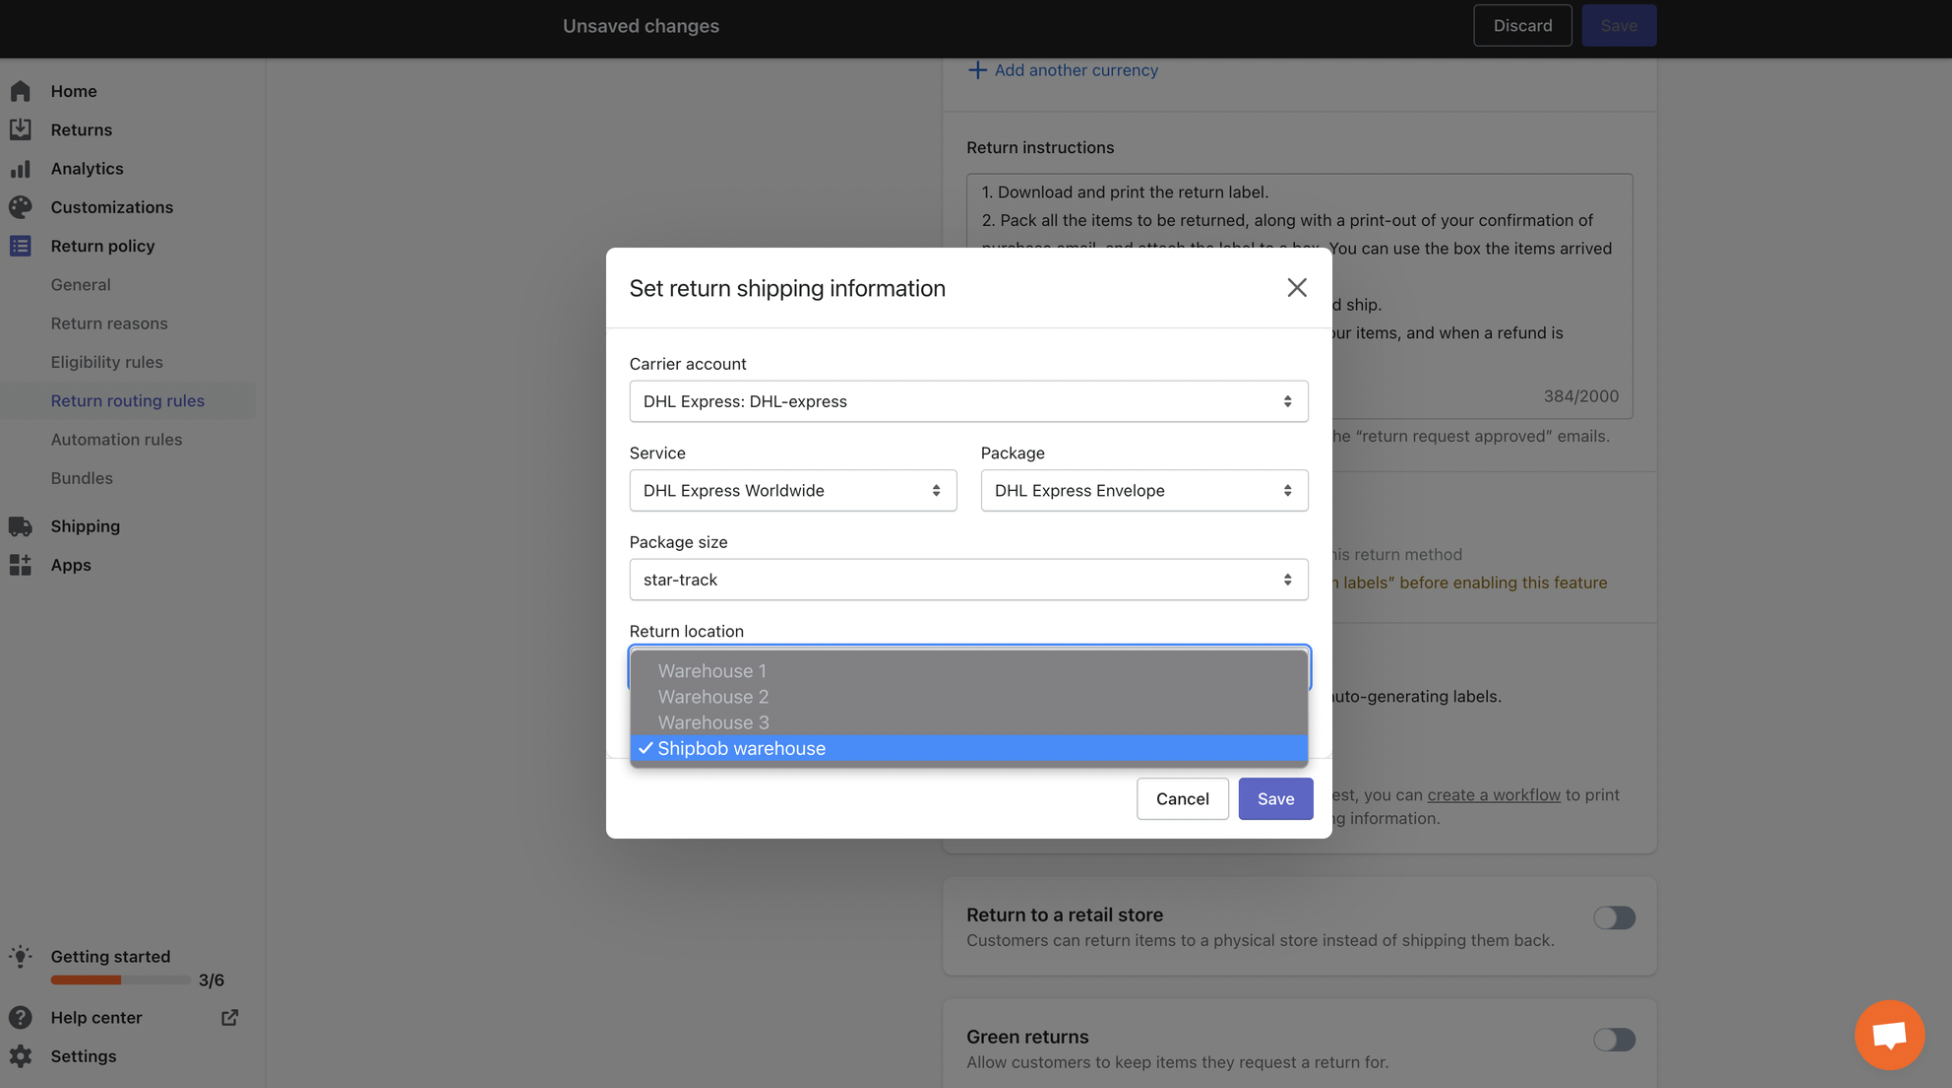The width and height of the screenshot is (1952, 1088).
Task: Toggle Green returns switch on
Action: (1613, 1039)
